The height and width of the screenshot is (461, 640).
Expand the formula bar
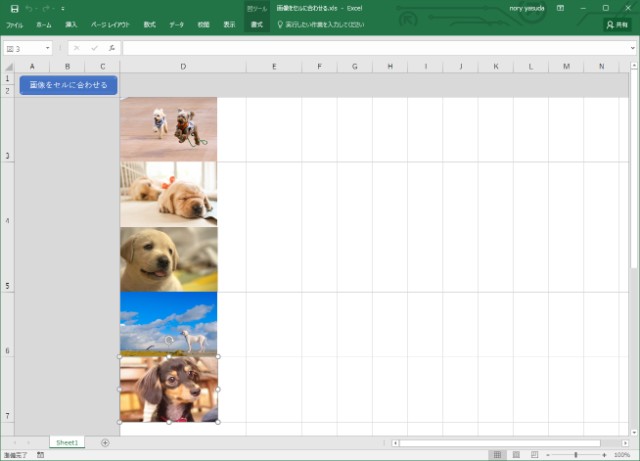coord(631,48)
